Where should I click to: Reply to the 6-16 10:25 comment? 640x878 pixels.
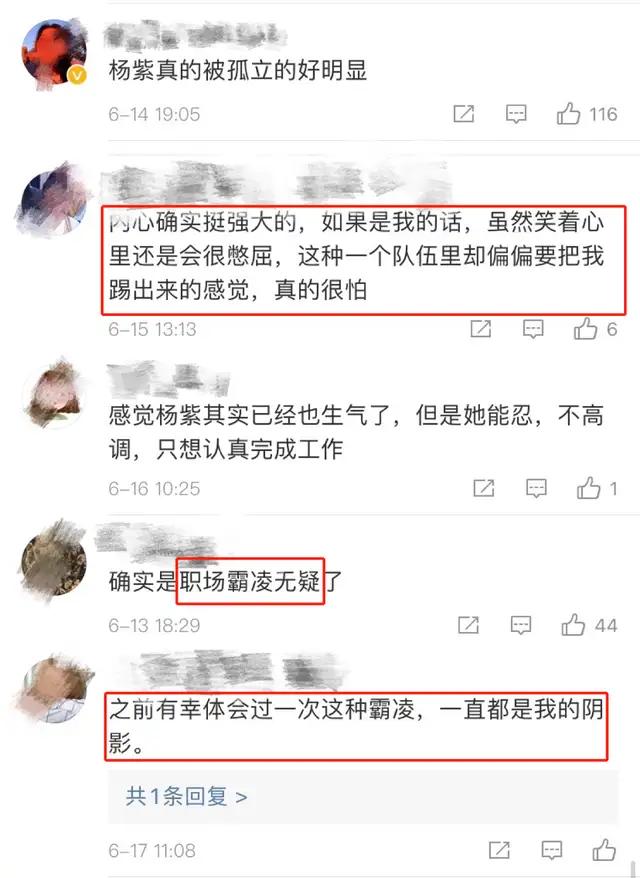click(x=536, y=489)
